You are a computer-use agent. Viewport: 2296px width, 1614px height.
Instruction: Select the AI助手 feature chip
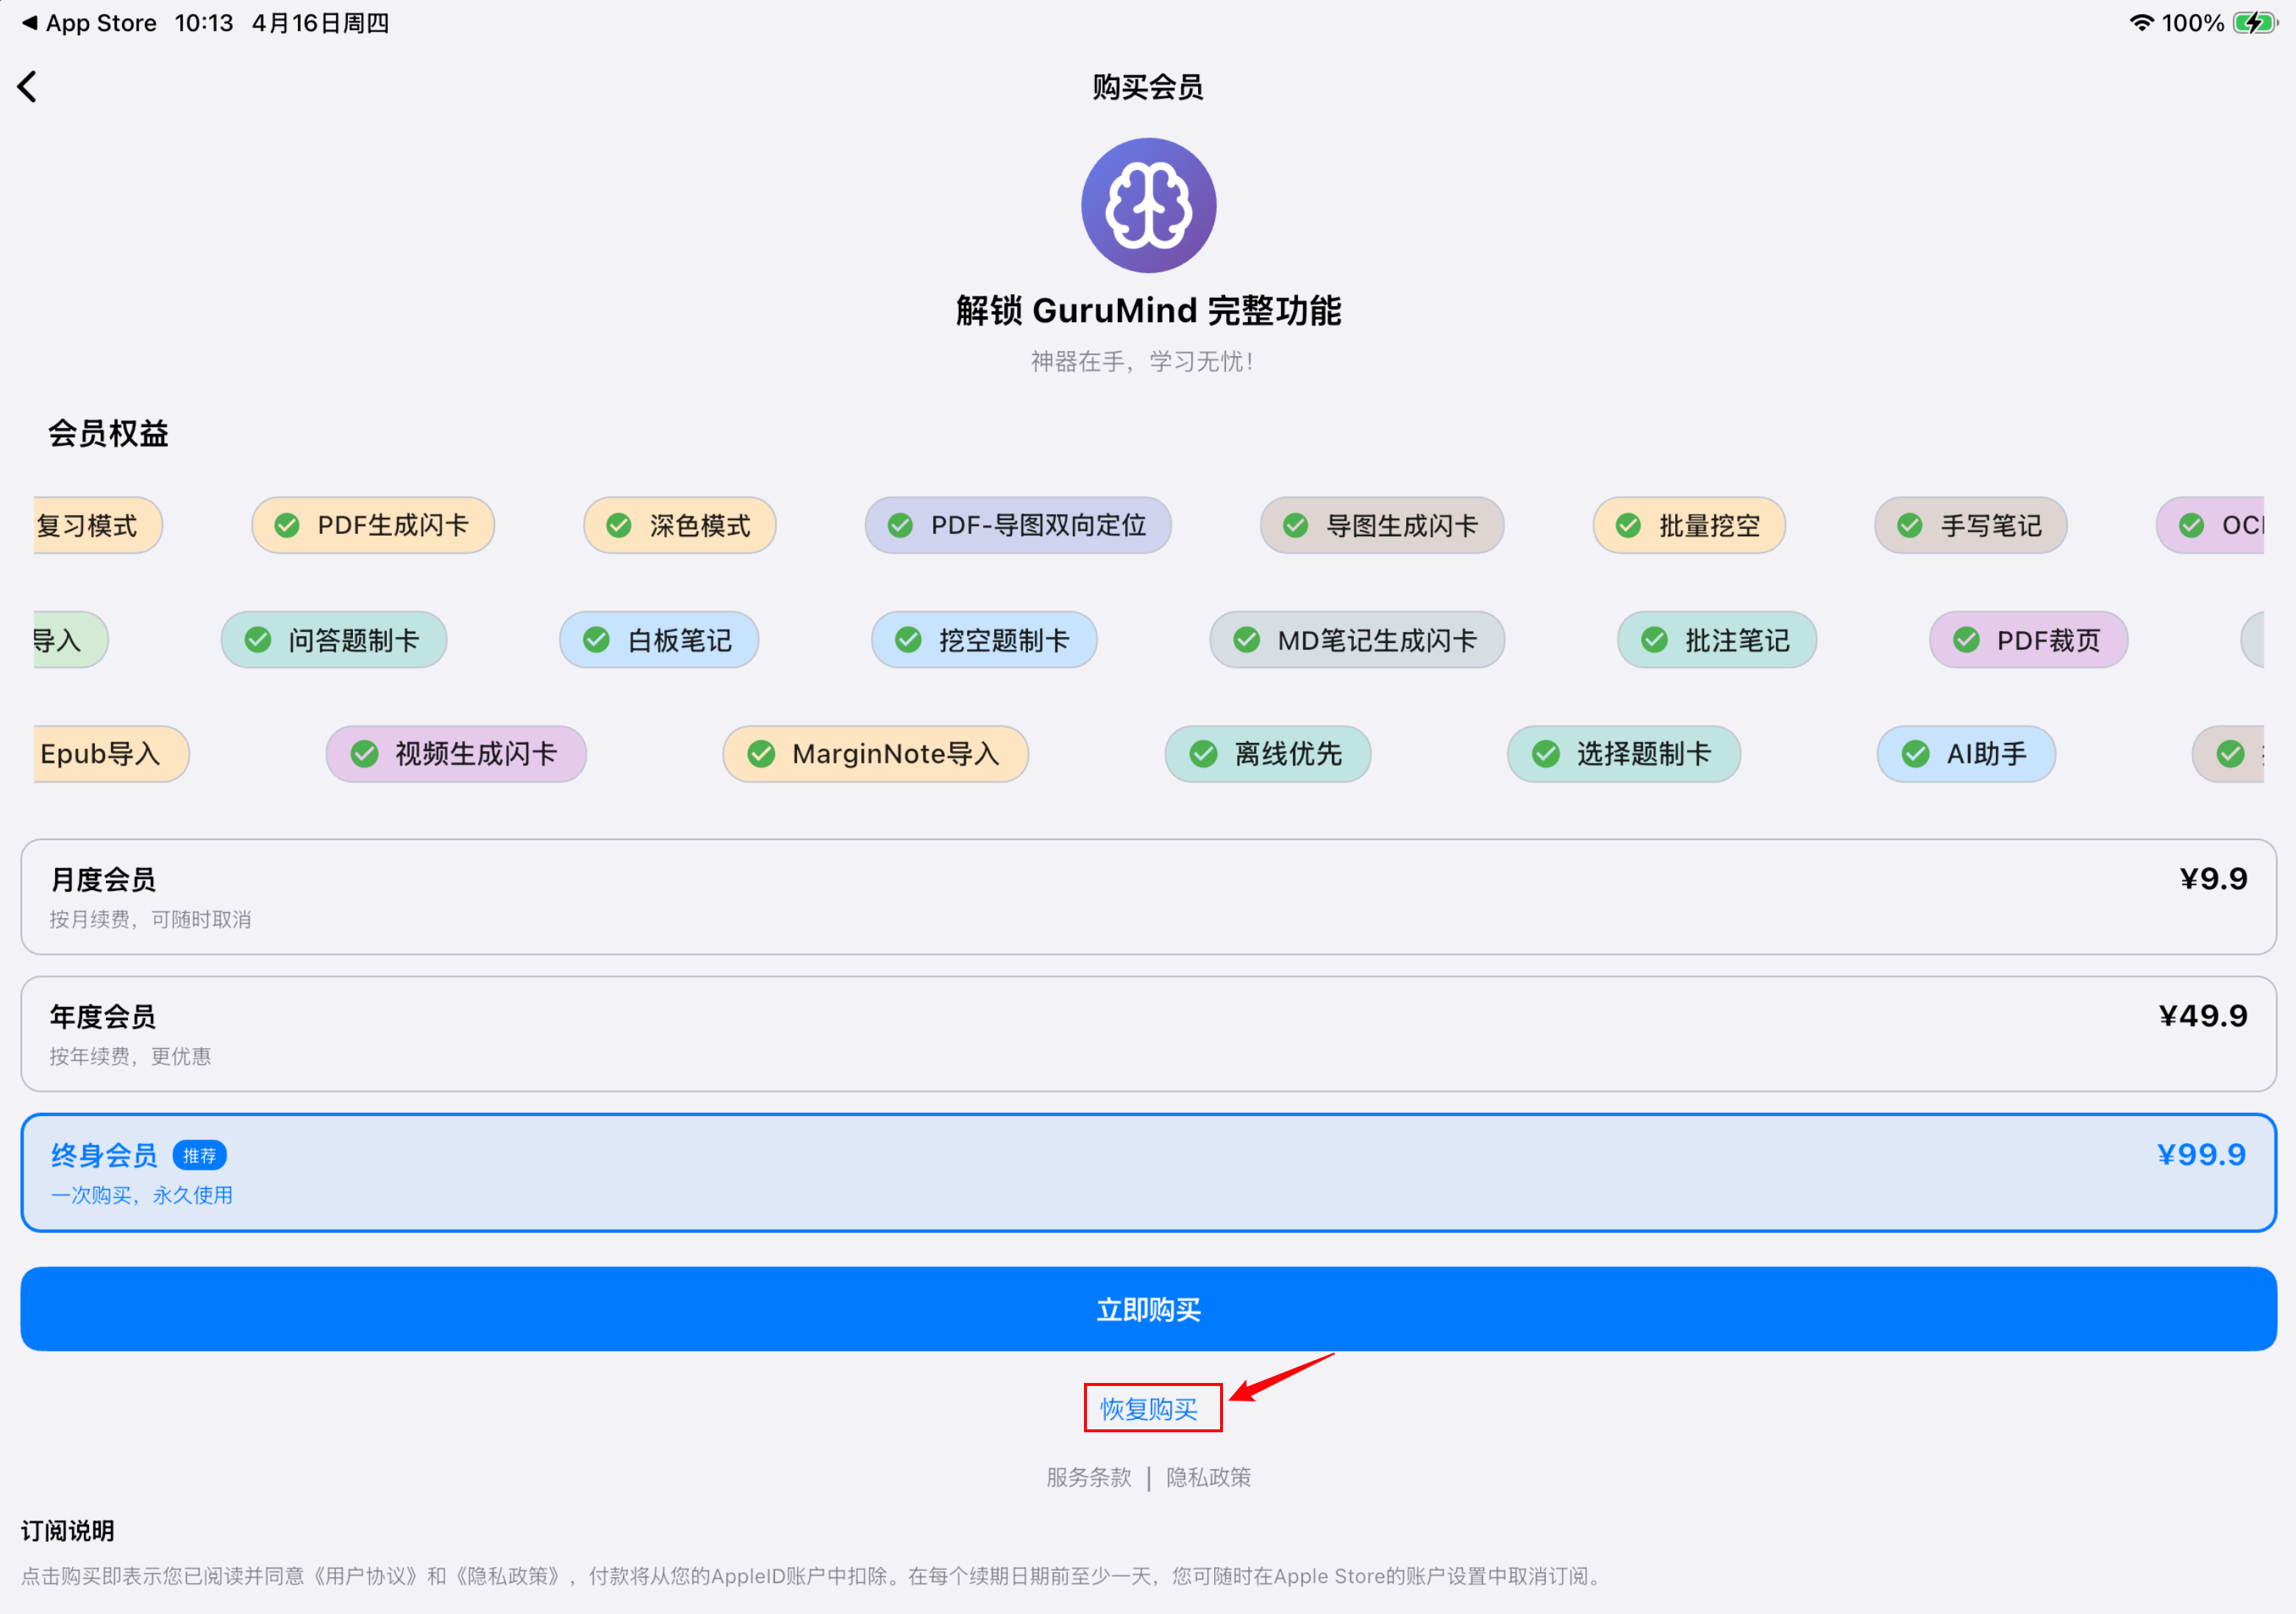coord(1964,754)
